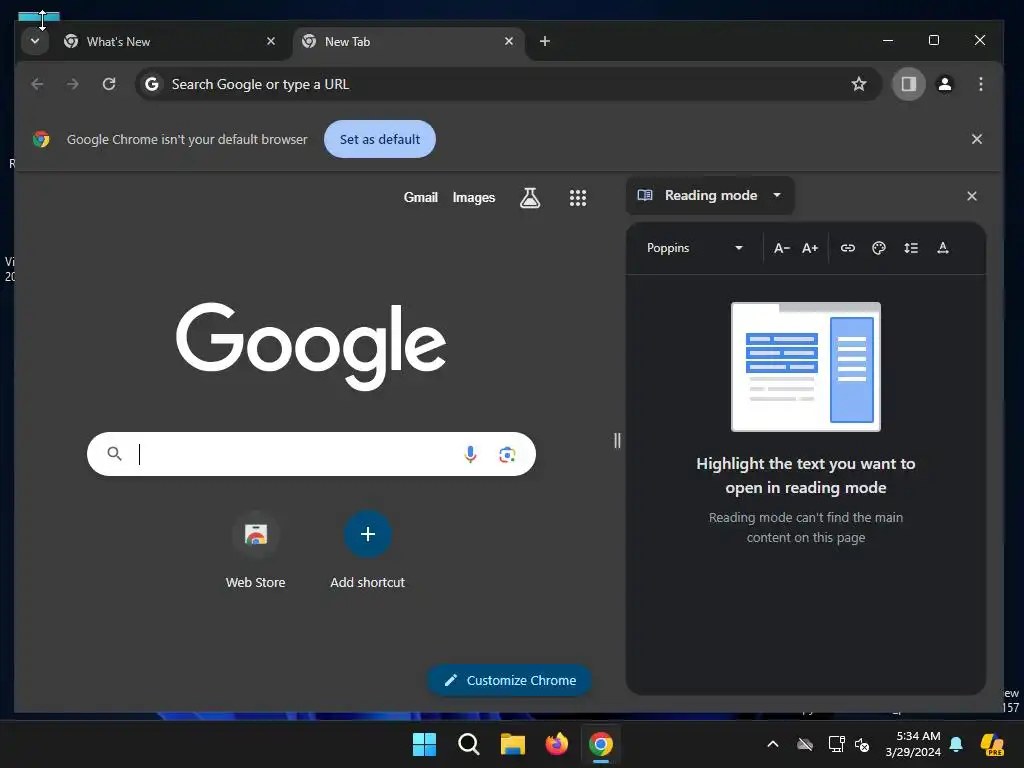Go back to previous page
This screenshot has height=768, width=1024.
coord(37,84)
